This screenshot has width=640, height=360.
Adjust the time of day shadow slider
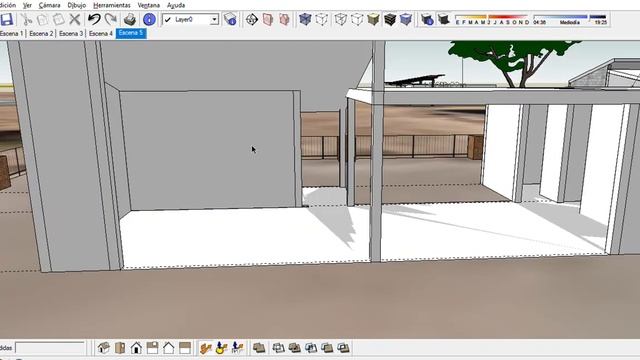point(570,19)
